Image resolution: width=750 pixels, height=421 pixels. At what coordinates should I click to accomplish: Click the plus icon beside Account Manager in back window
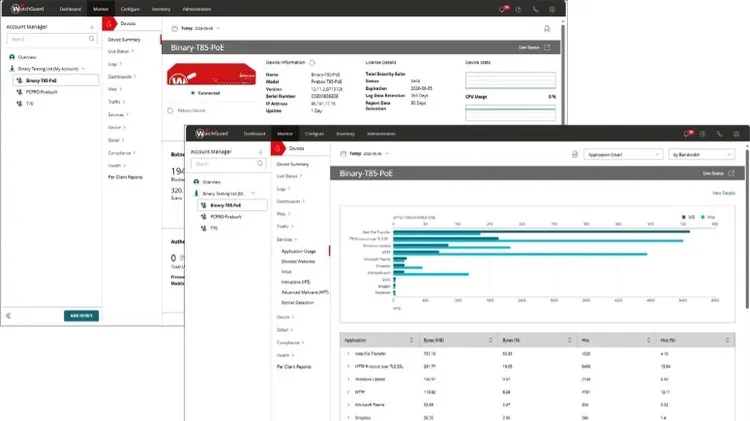92,27
